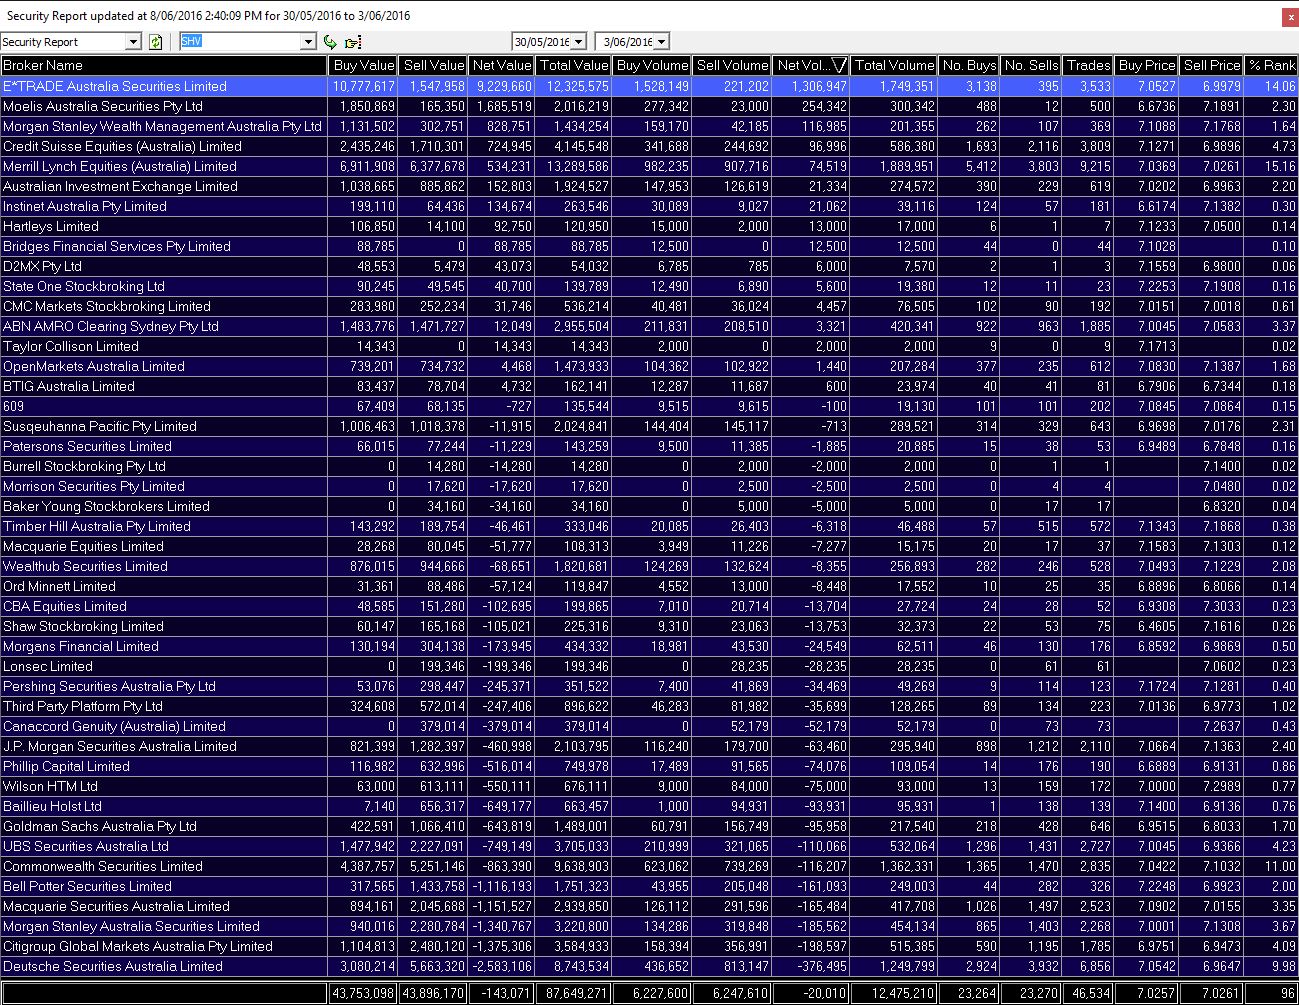Toggle sort on Net Vol column header

click(811, 65)
